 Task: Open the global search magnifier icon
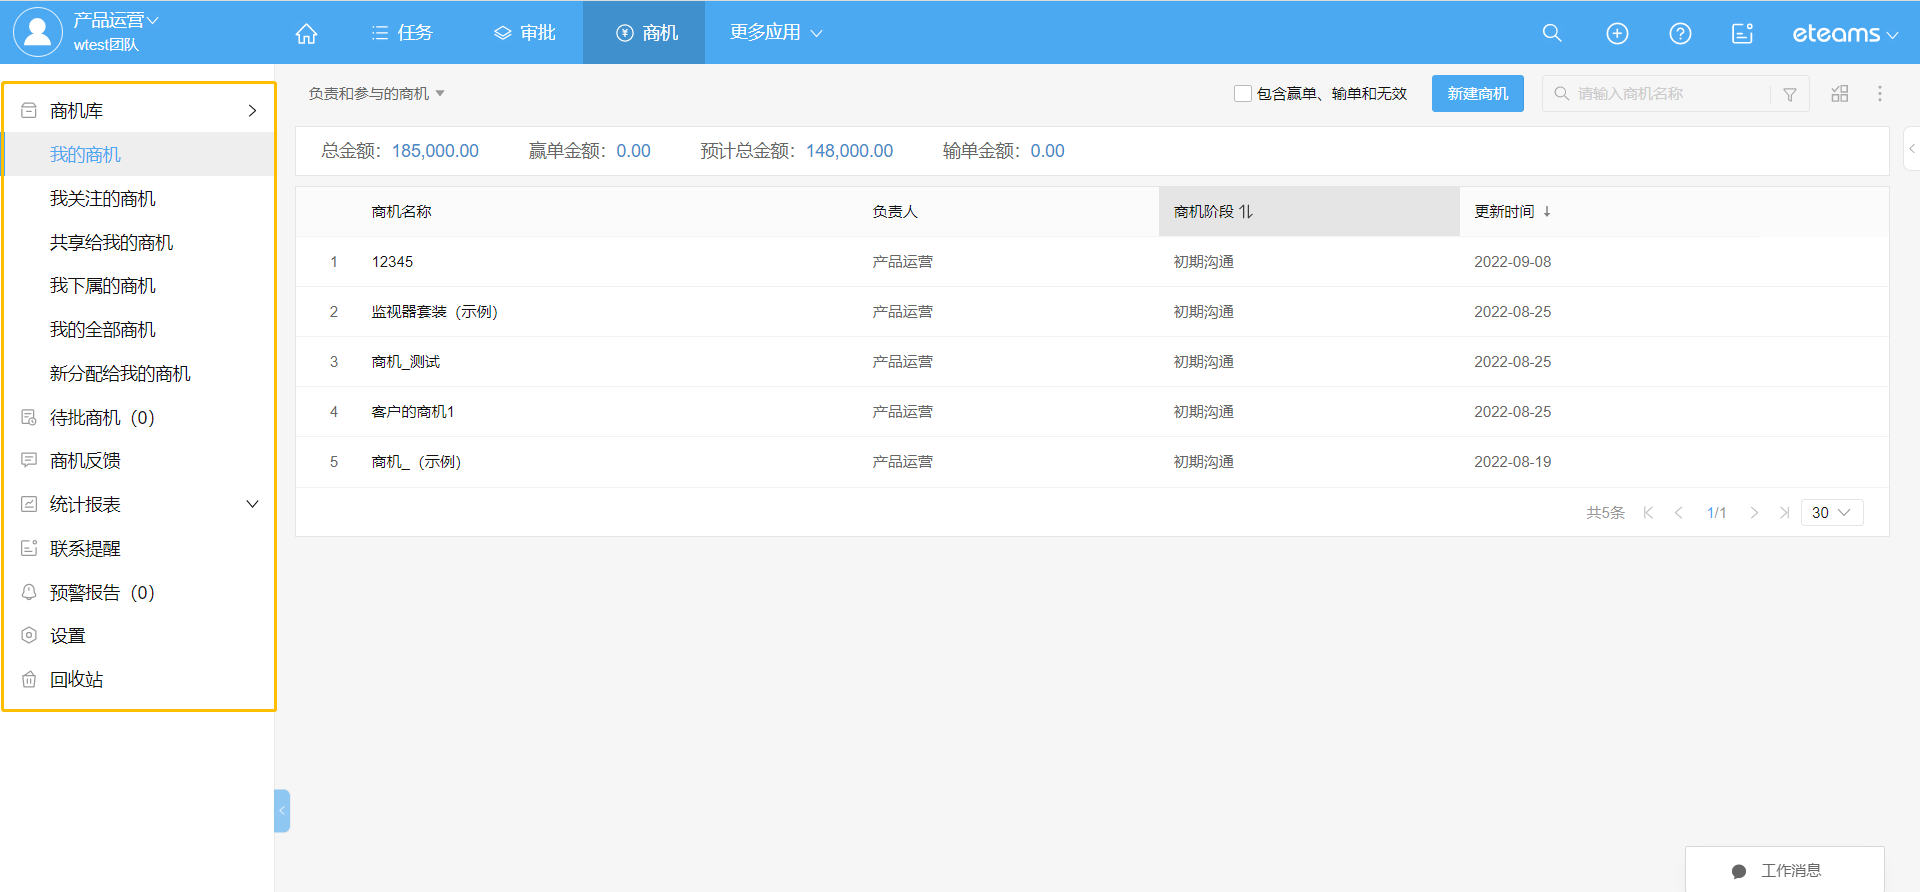(x=1551, y=33)
